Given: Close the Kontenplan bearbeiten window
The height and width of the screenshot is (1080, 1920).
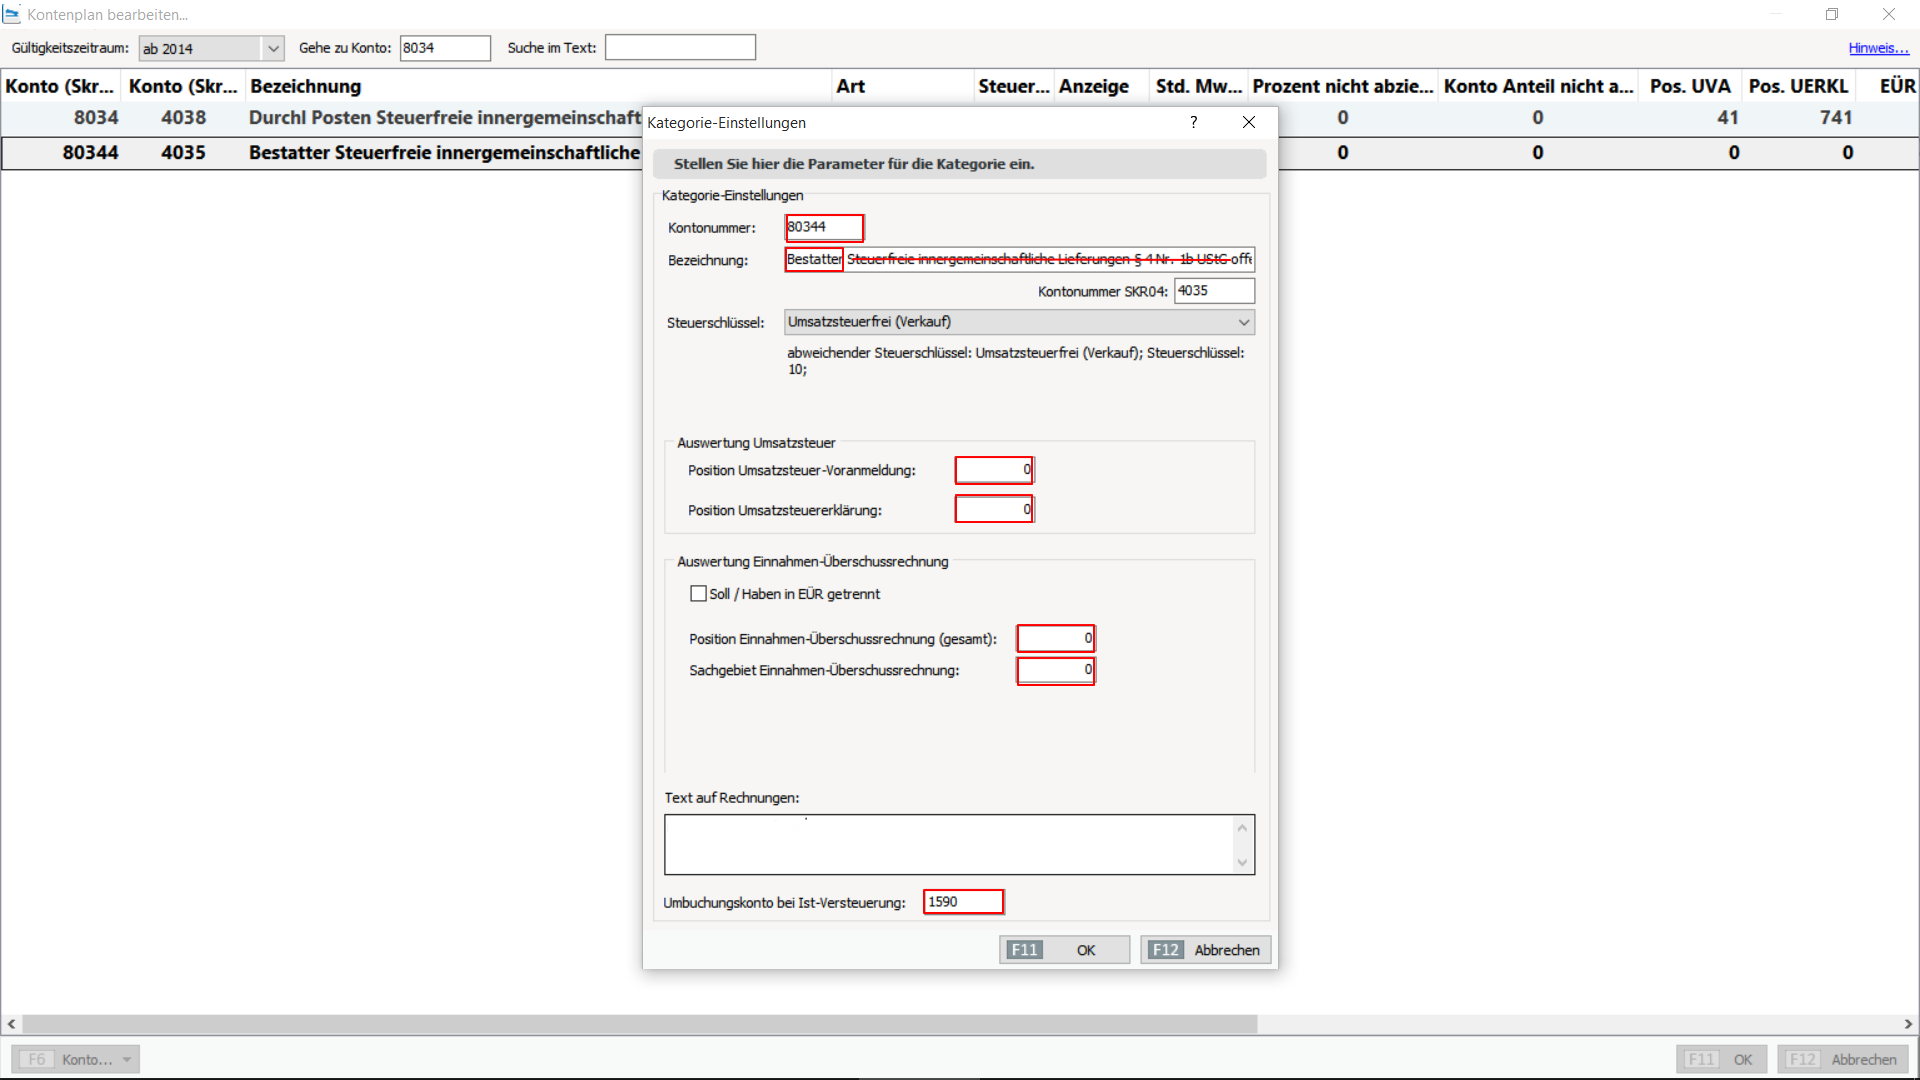Looking at the screenshot, I should pyautogui.click(x=1889, y=14).
